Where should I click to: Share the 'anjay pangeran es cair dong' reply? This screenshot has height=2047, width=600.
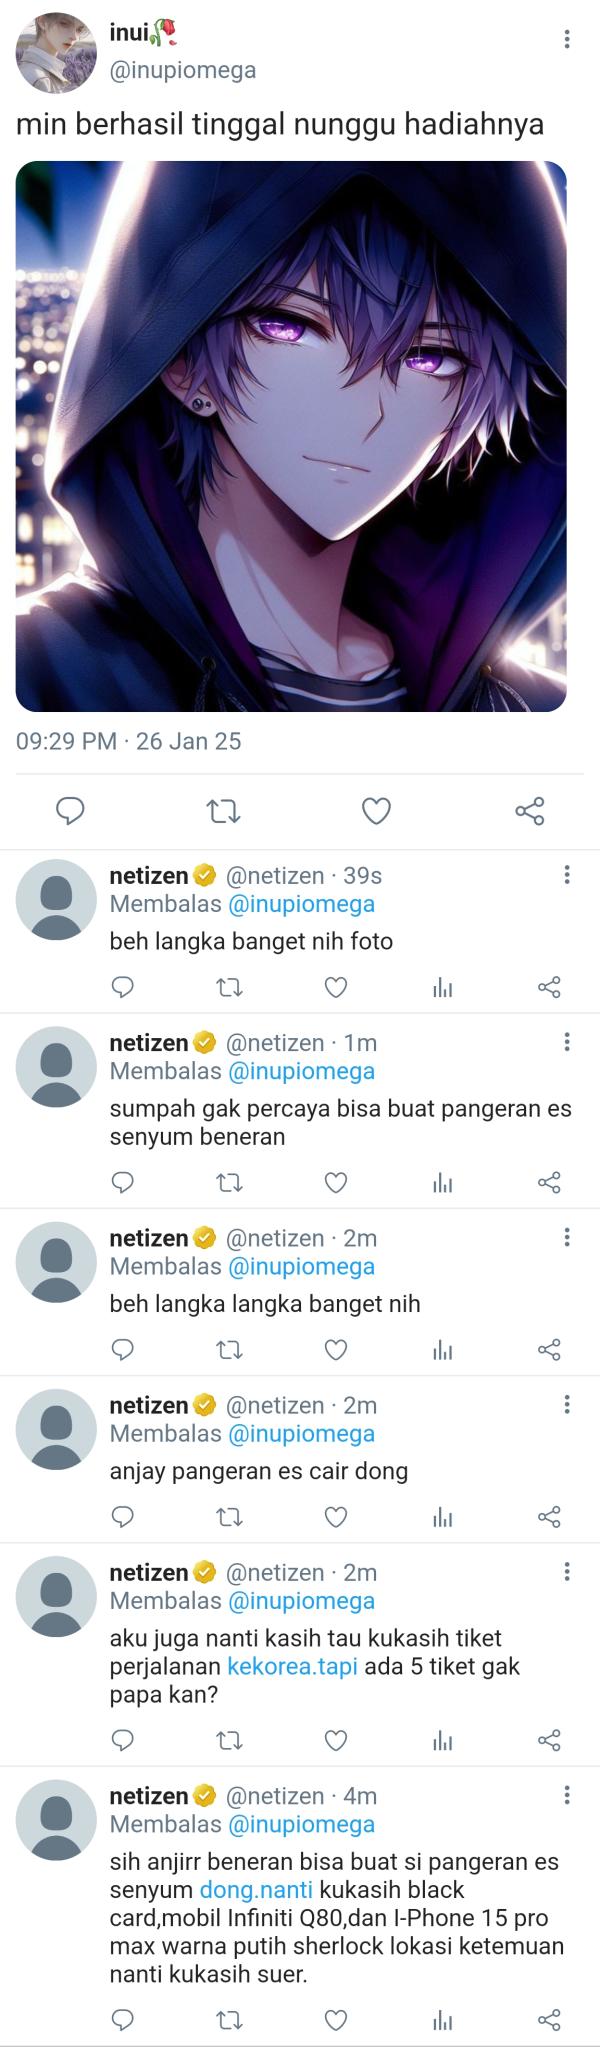click(549, 1517)
